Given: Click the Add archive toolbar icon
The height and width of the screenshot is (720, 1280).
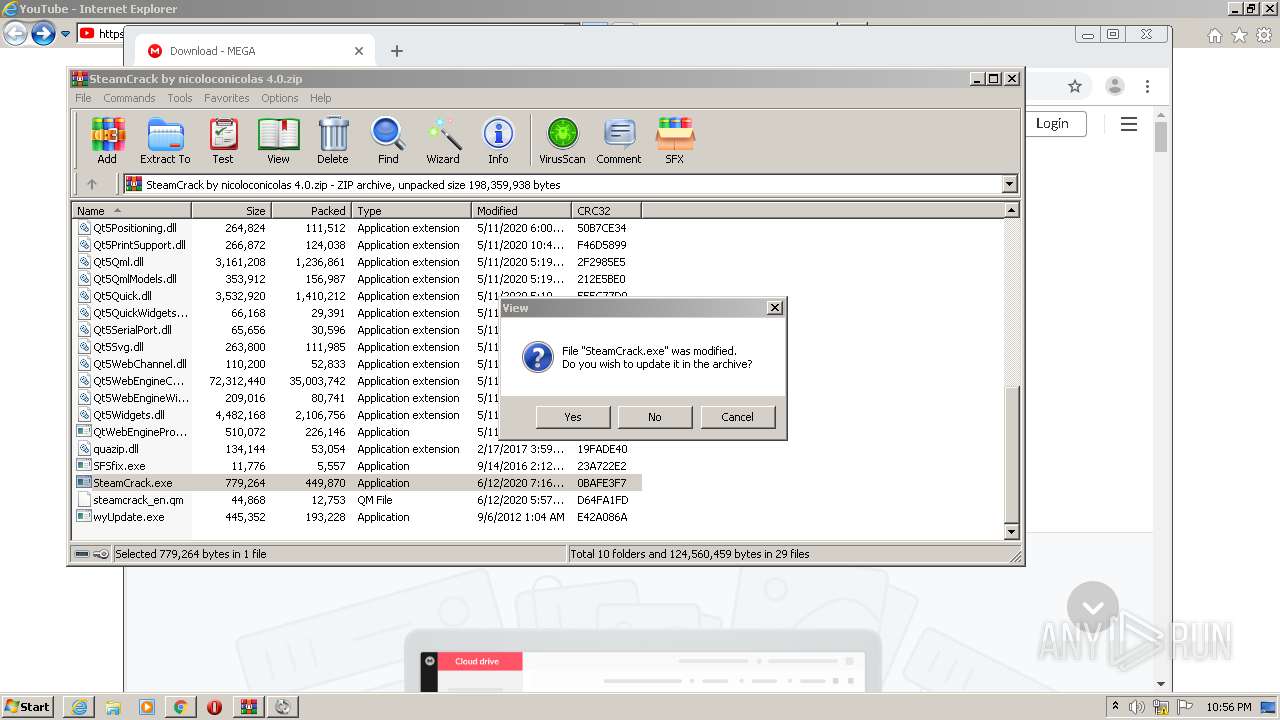Looking at the screenshot, I should (x=107, y=140).
